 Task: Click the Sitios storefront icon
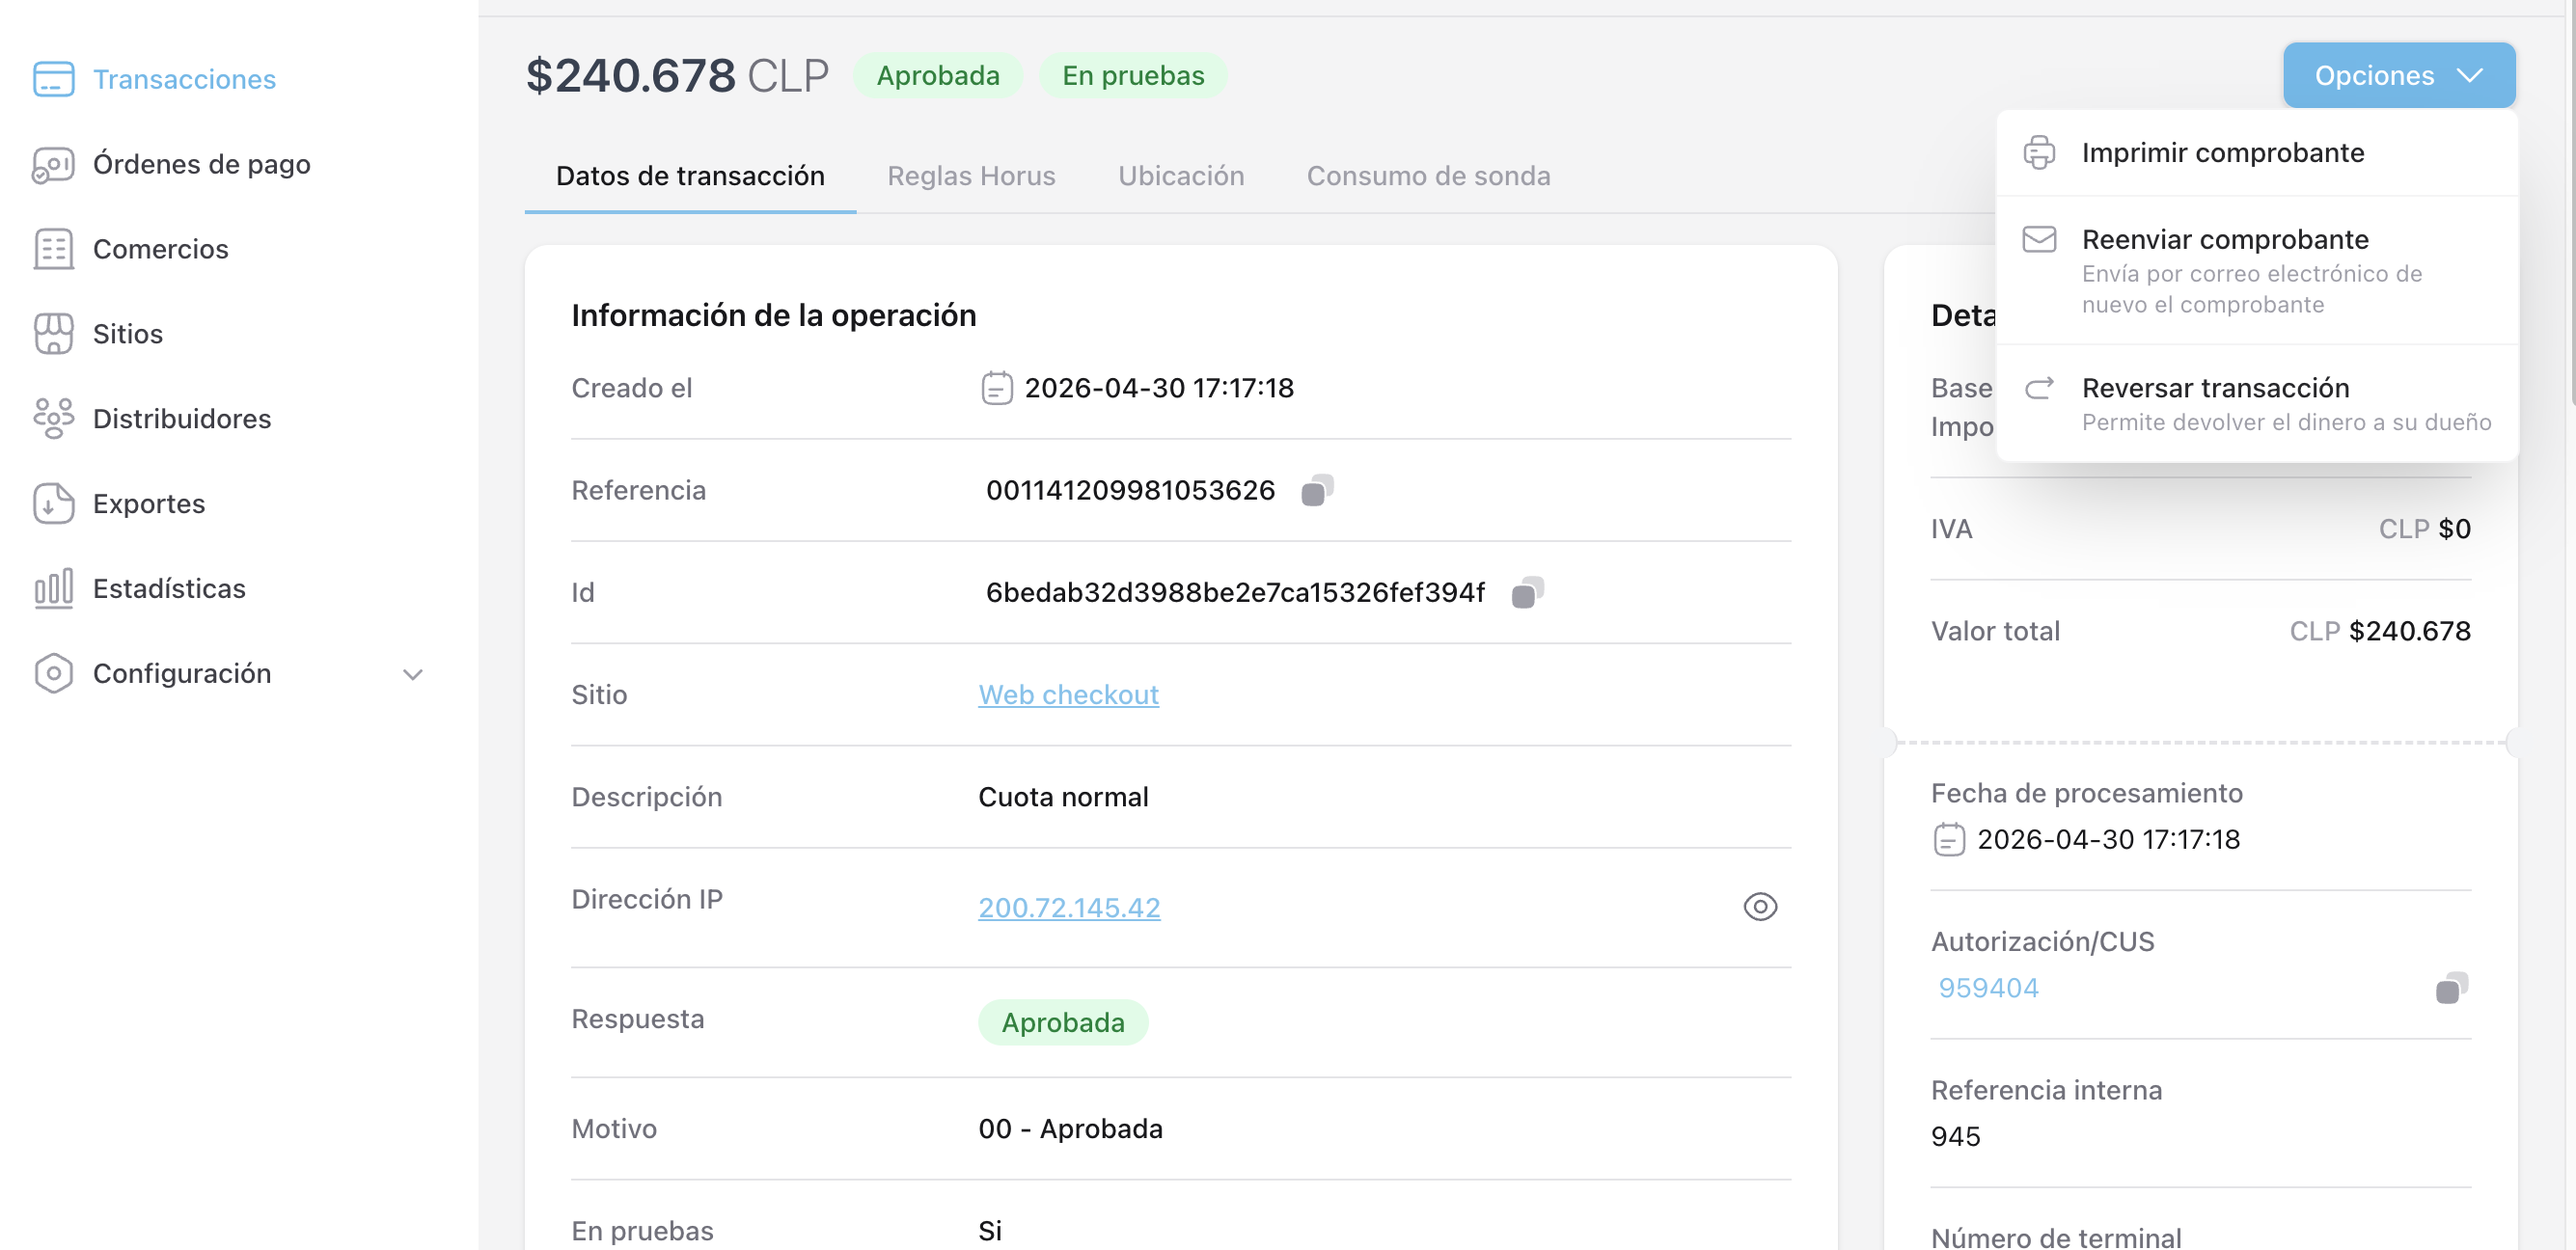[53, 334]
